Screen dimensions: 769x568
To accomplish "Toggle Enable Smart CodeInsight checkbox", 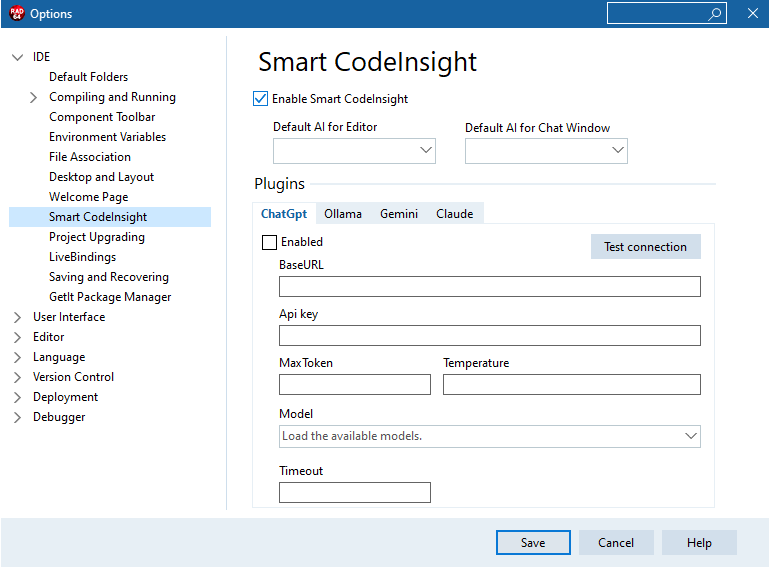I will (x=260, y=99).
